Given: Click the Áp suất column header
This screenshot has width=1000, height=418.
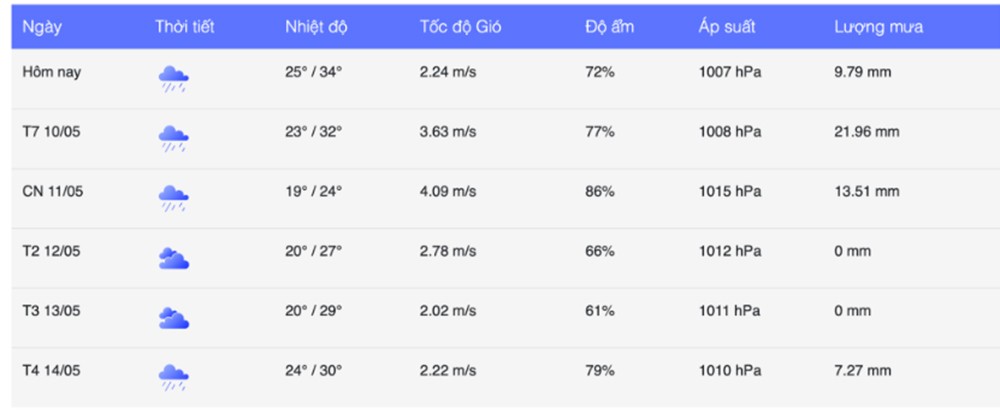Looking at the screenshot, I should tap(726, 27).
